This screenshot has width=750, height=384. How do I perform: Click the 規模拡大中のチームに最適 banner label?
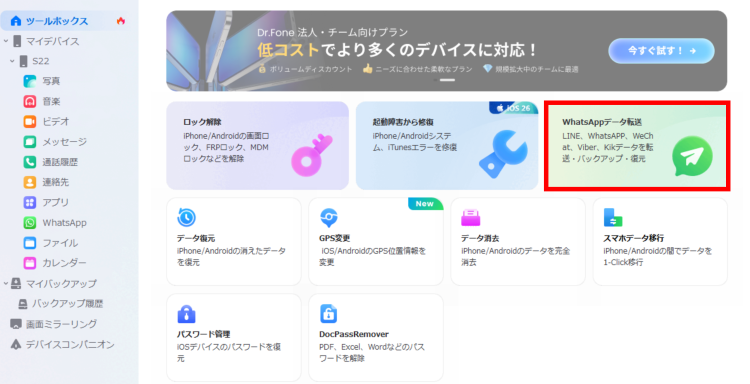point(537,69)
